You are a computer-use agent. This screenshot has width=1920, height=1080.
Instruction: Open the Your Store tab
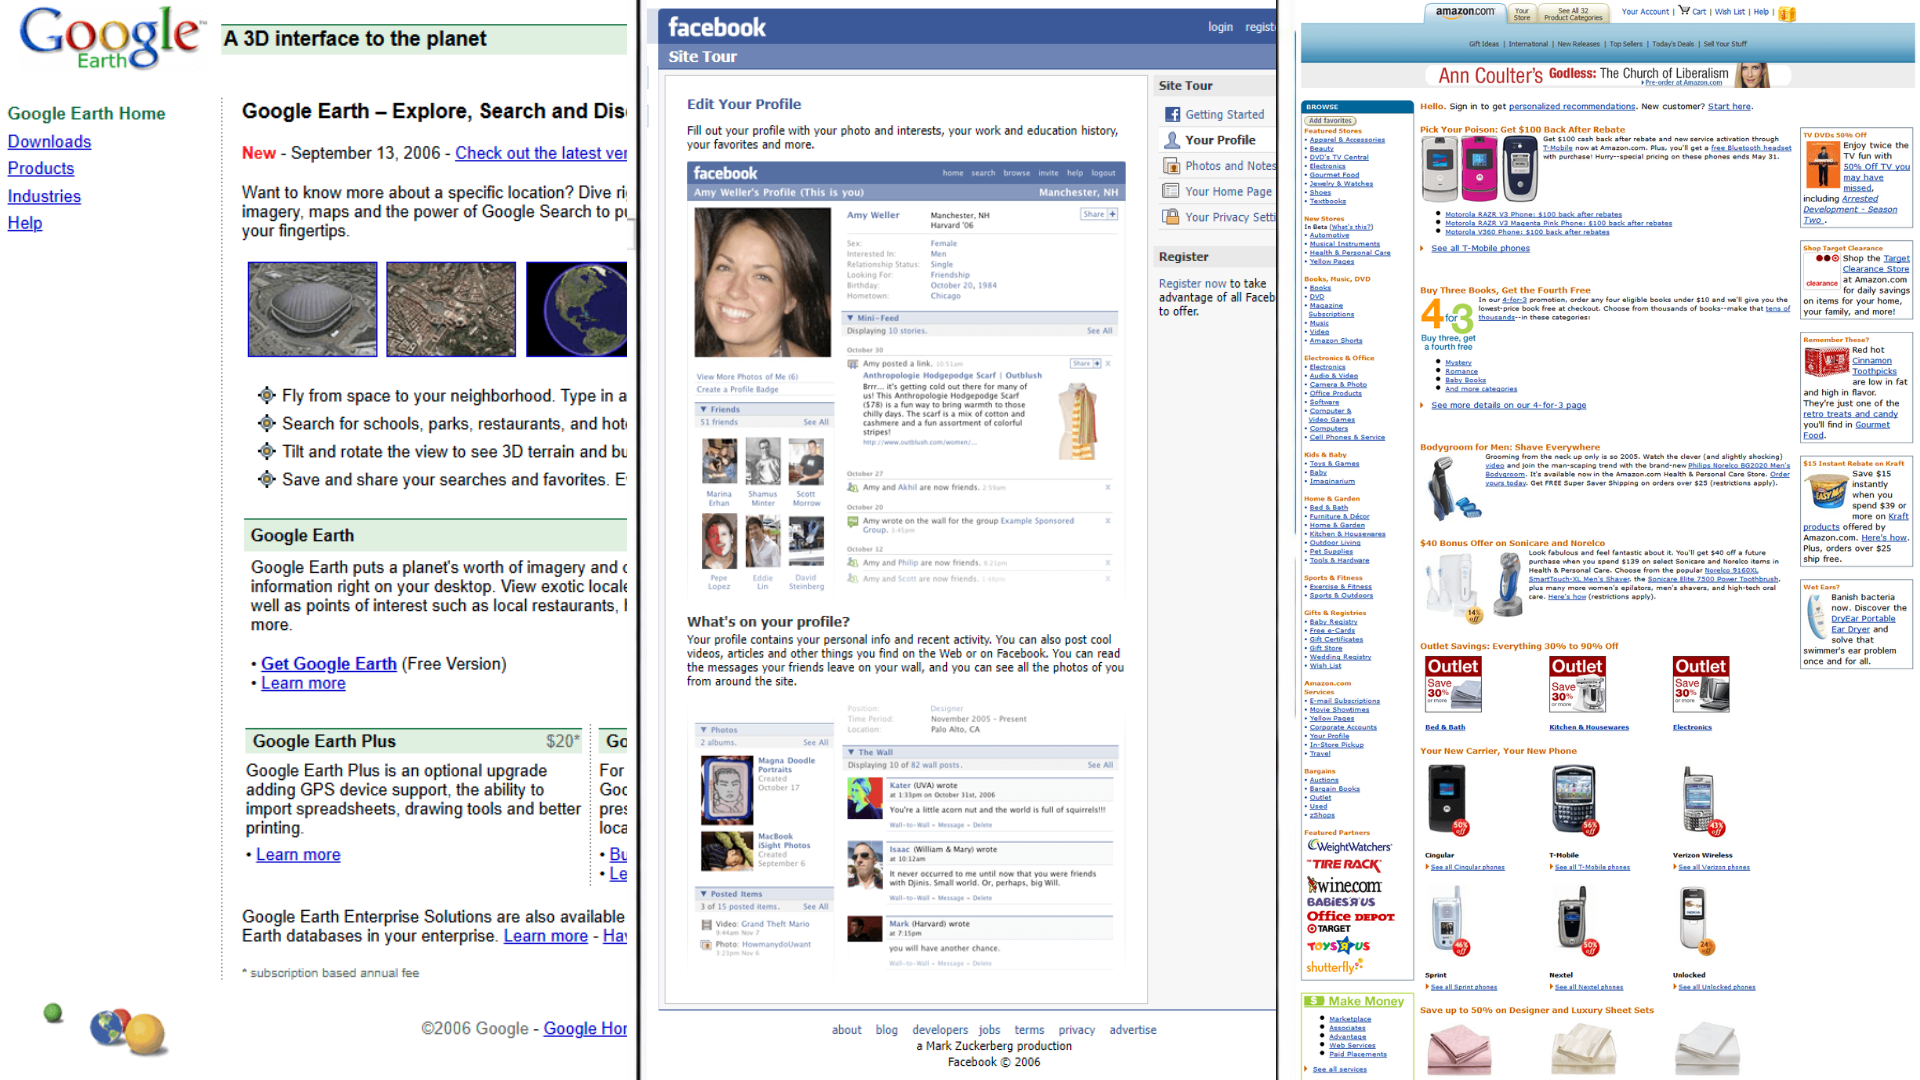pyautogui.click(x=1521, y=14)
